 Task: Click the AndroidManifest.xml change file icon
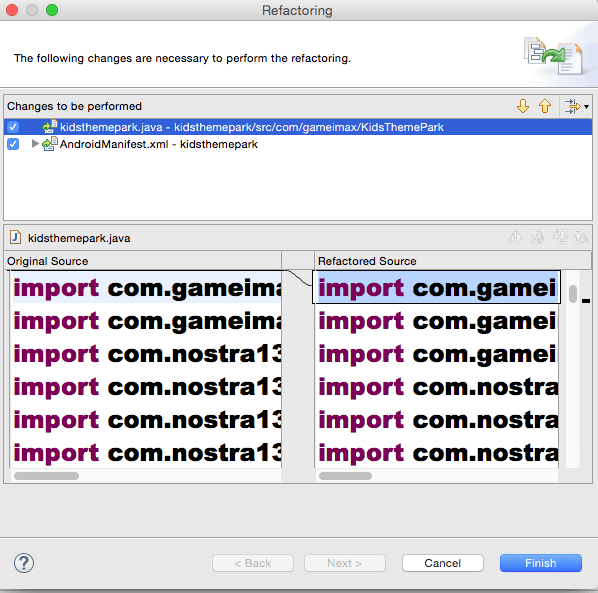click(50, 144)
